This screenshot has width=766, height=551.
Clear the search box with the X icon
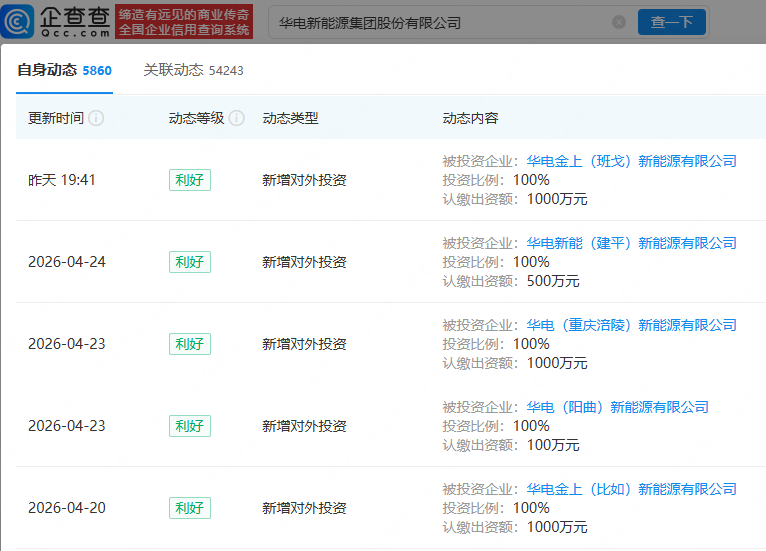pyautogui.click(x=619, y=22)
